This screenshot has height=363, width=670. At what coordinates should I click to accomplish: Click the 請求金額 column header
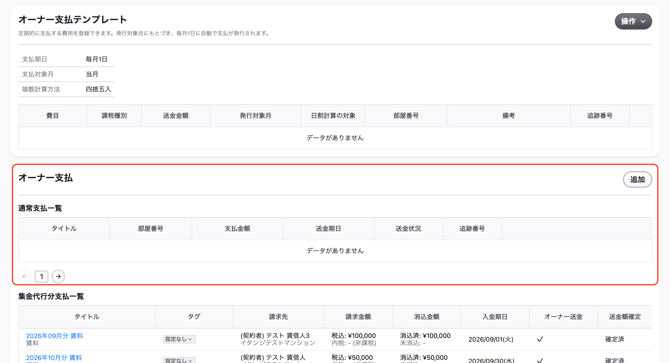point(358,316)
